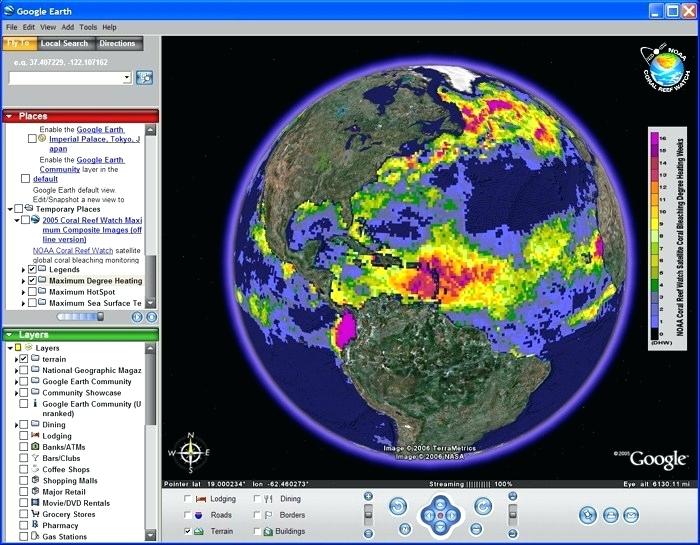Pan the globe right with the arrow
Viewport: 700px width, 545px height.
click(452, 516)
